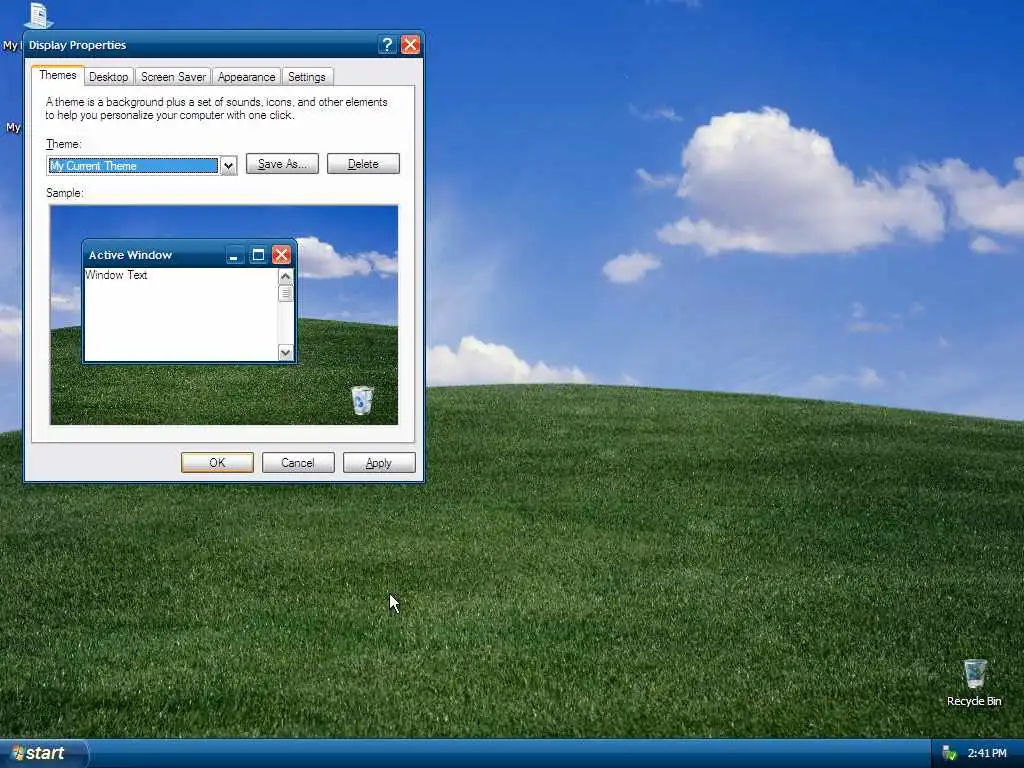1024x768 pixels.
Task: Click the sample window scroll up arrow
Action: tap(285, 277)
